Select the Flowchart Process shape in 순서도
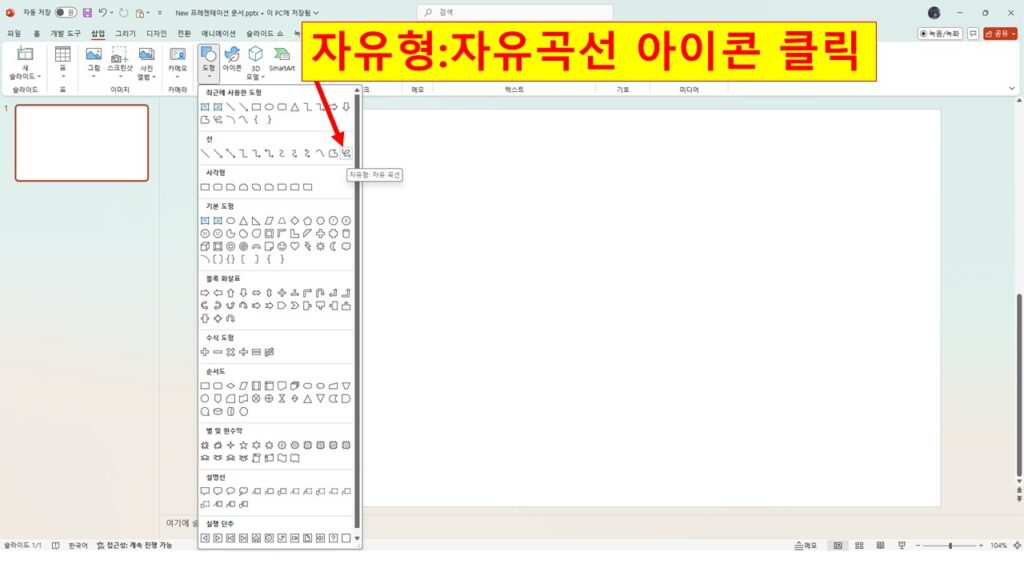This screenshot has height=576, width=1024. point(205,386)
